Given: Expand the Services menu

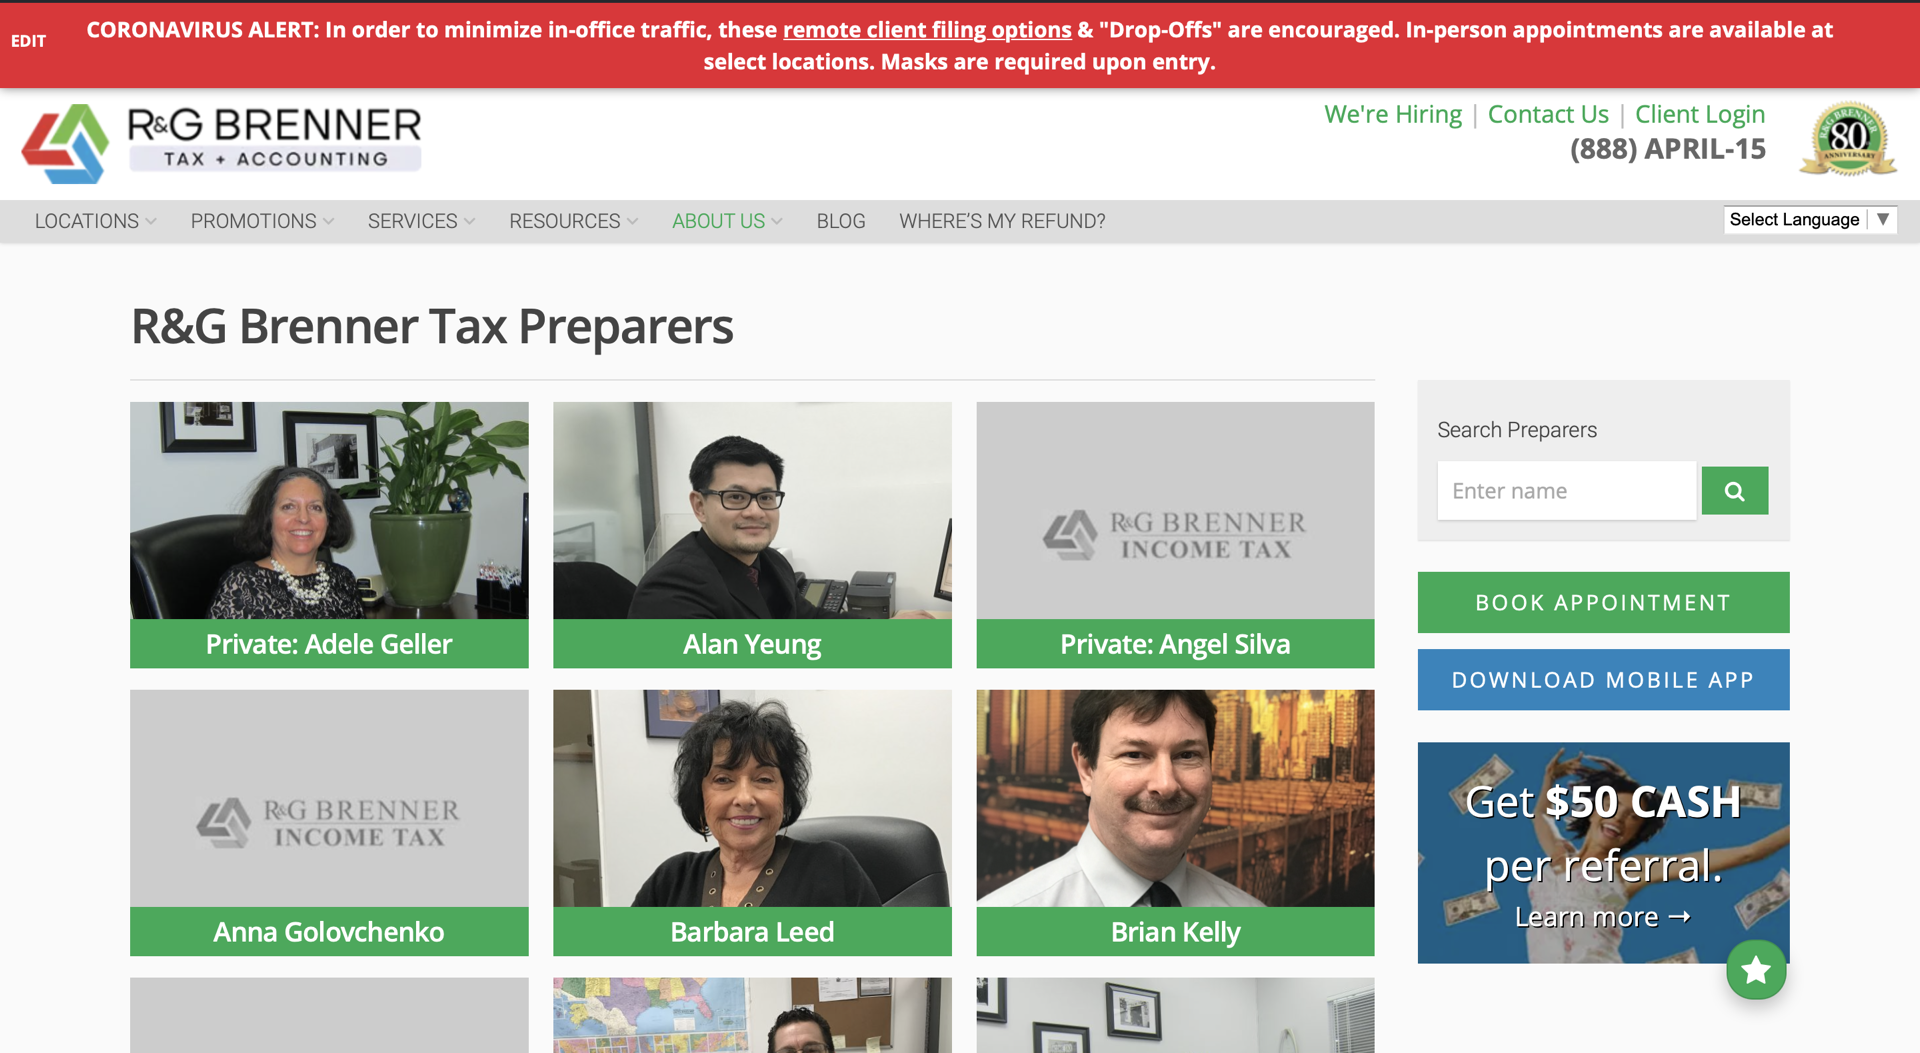Looking at the screenshot, I should point(421,221).
